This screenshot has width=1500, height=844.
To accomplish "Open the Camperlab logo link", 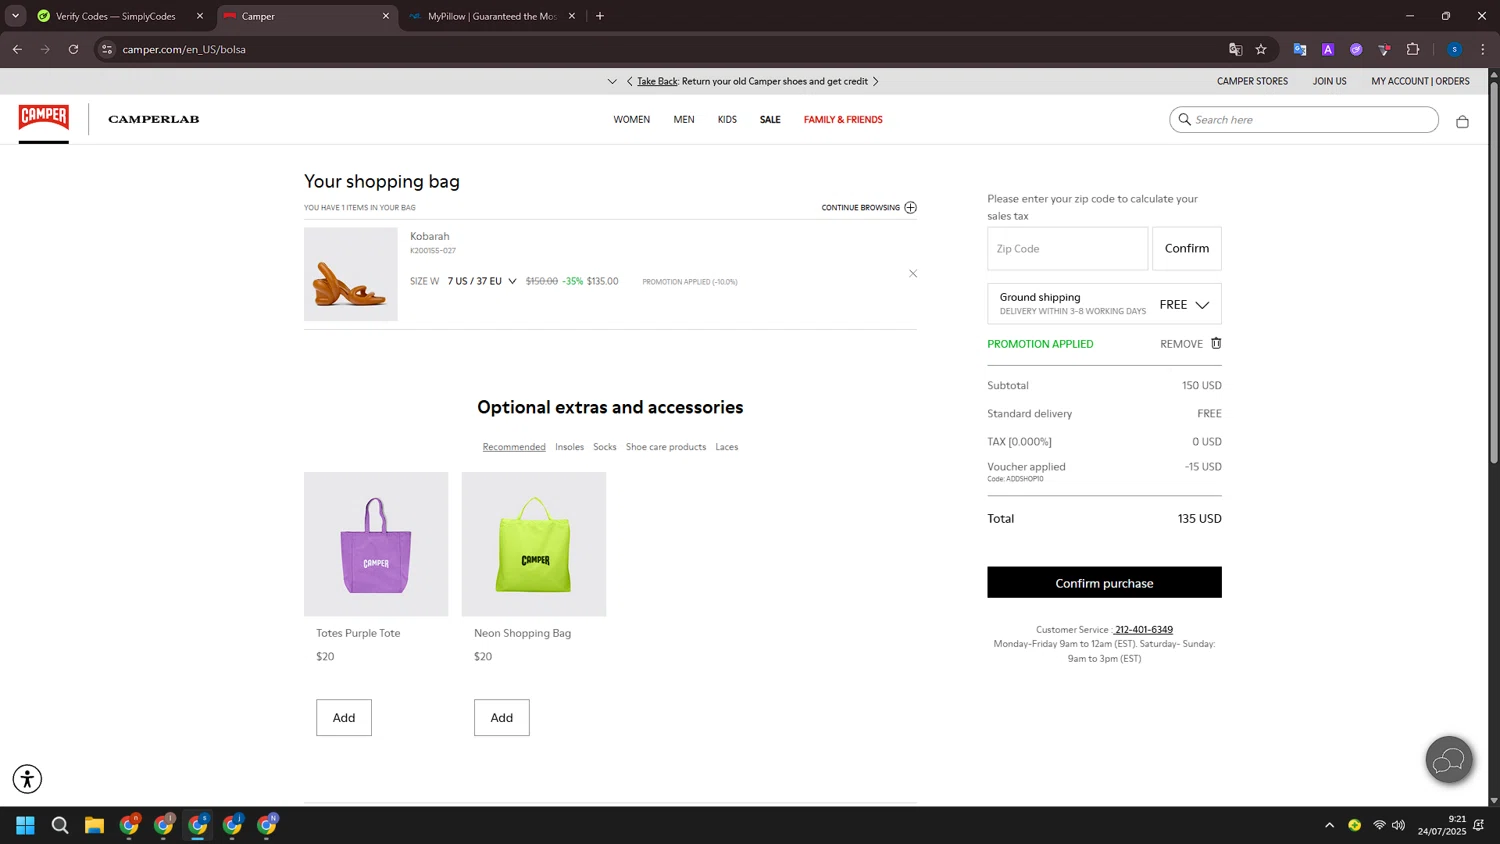I will 154,119.
